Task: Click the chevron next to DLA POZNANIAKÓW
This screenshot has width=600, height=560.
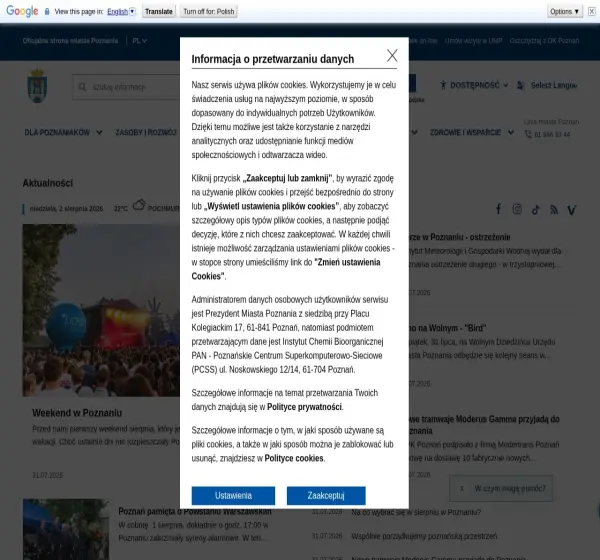Action: click(x=99, y=132)
